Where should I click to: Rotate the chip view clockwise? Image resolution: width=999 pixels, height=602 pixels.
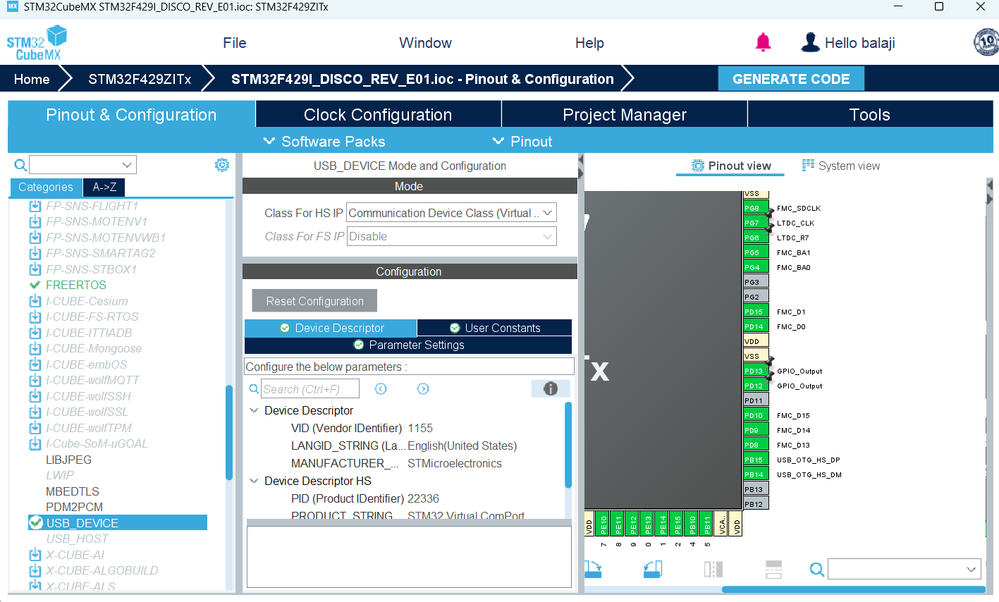[x=593, y=569]
